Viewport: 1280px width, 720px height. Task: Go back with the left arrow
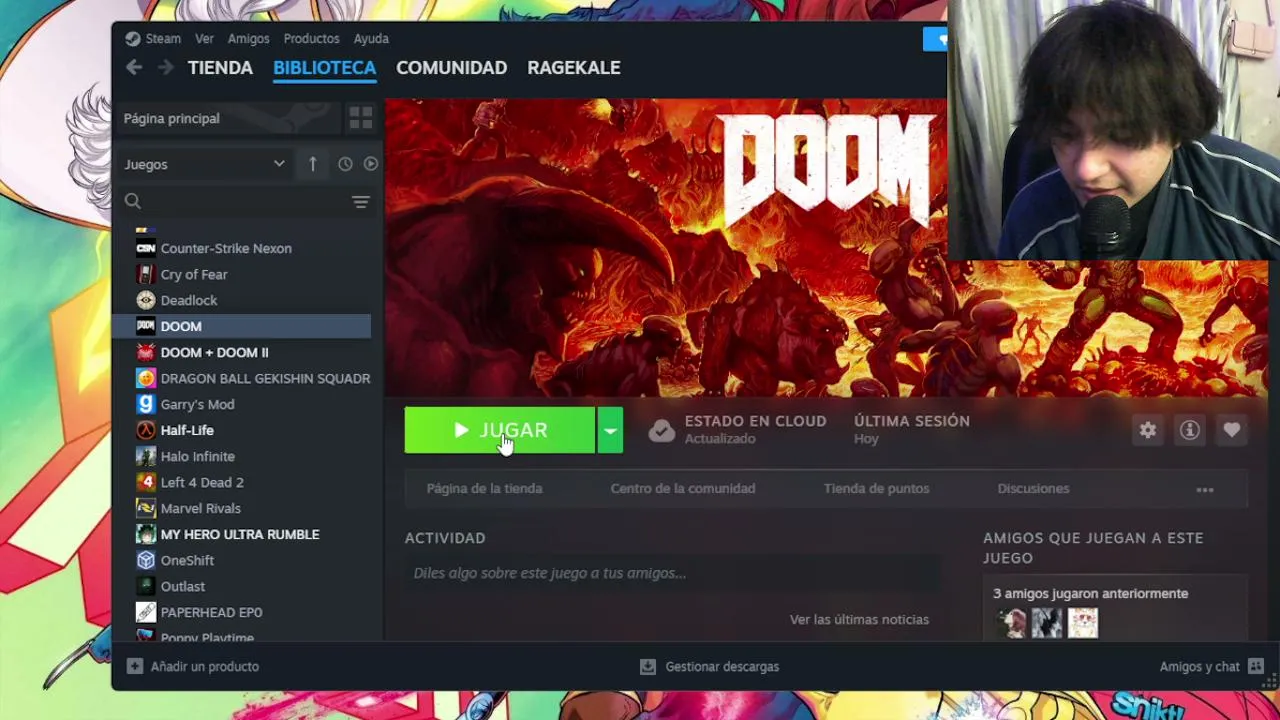click(134, 67)
